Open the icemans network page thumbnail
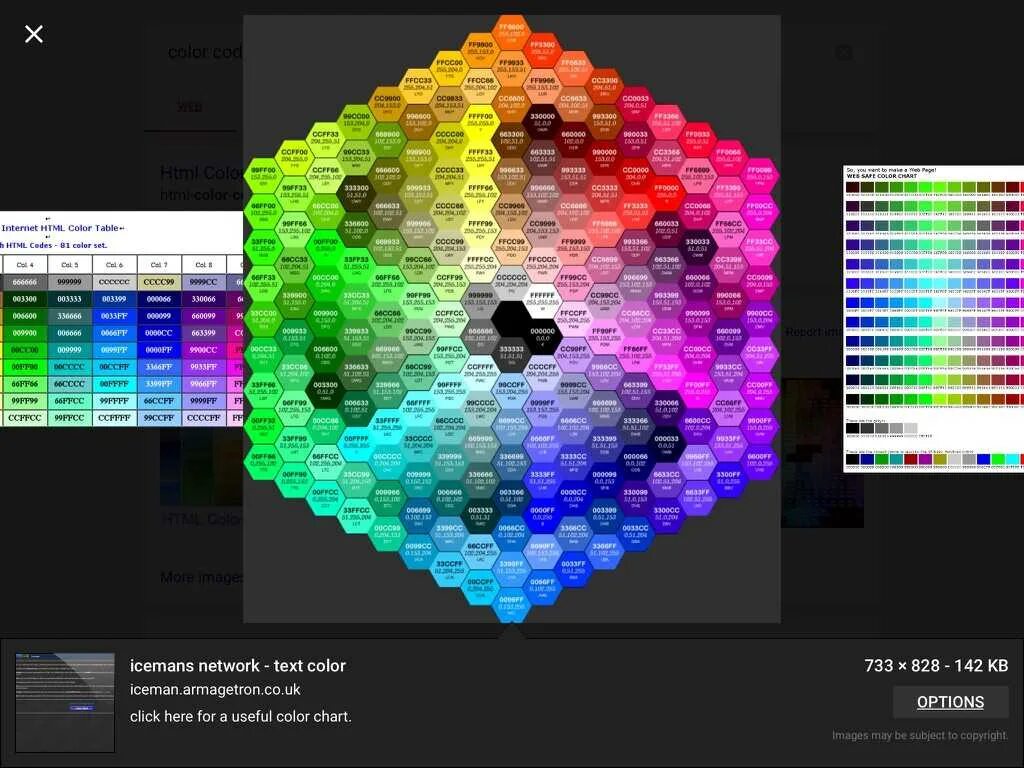 click(65, 703)
